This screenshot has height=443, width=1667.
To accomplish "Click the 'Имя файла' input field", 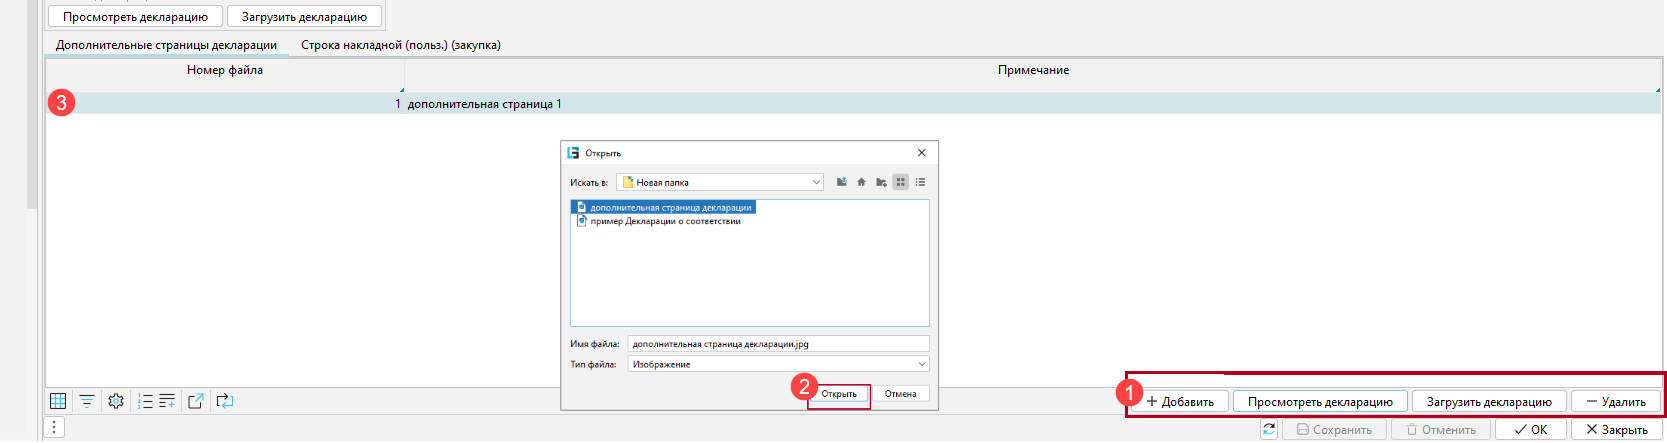I will [x=777, y=344].
